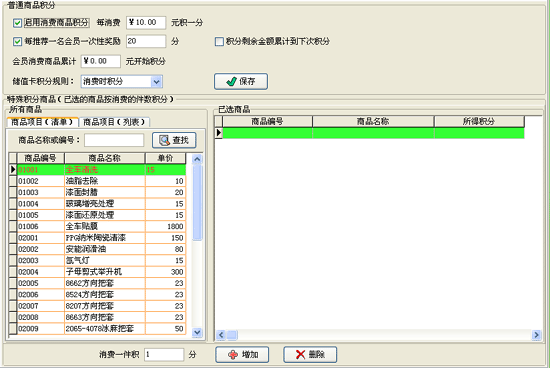Click the product list vertical scrollbar thumb

197,202
